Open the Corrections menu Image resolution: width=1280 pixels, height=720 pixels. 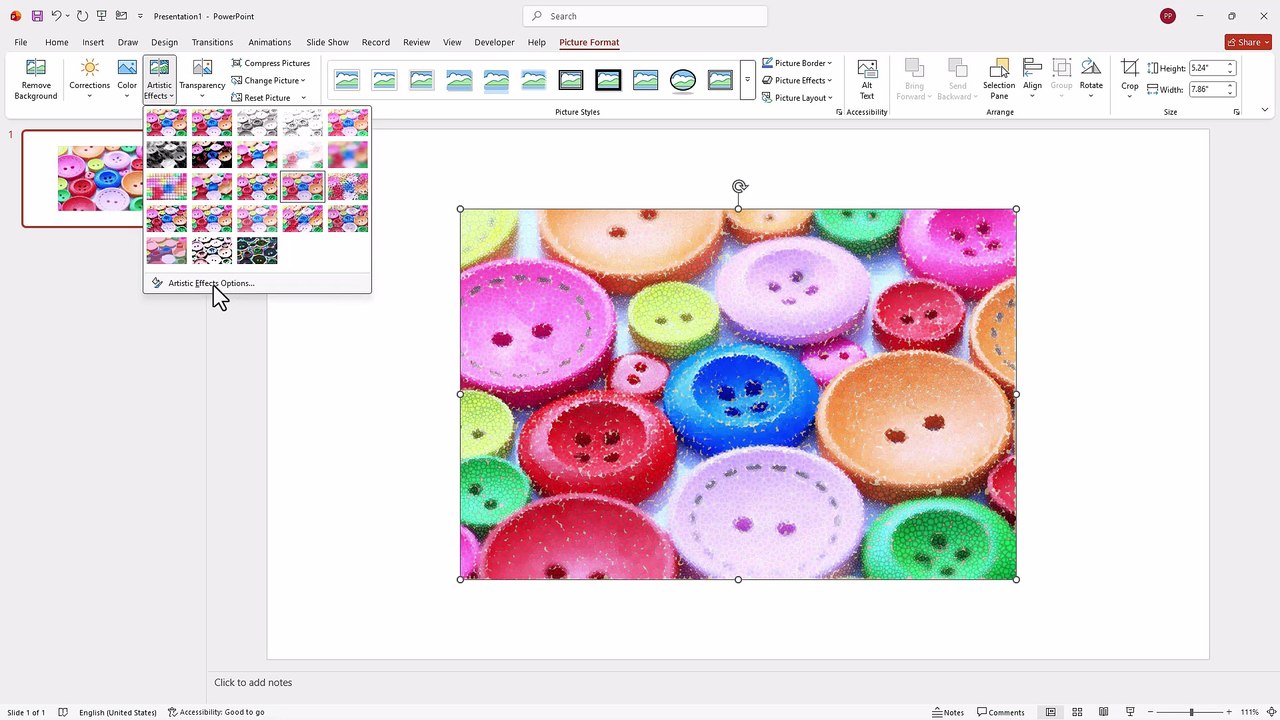[x=89, y=79]
